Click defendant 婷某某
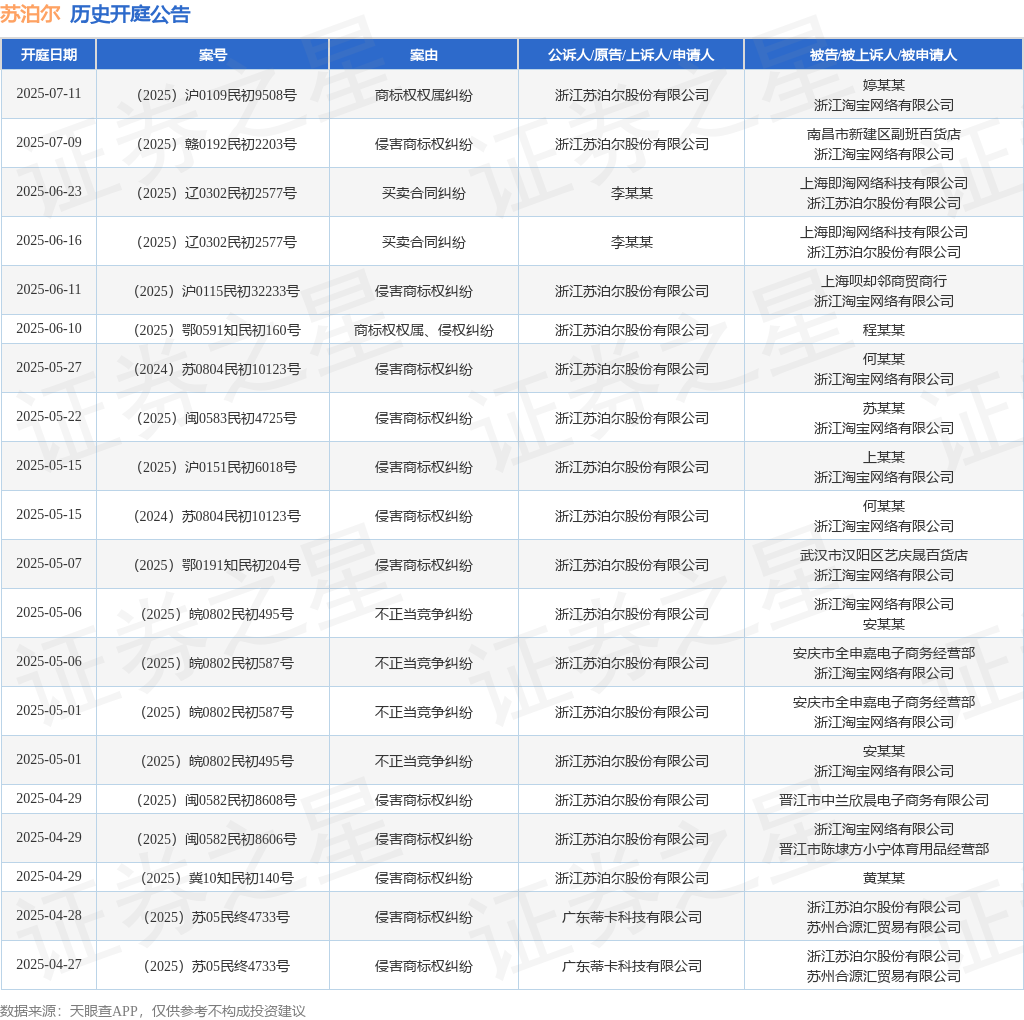This screenshot has width=1024, height=1020. [x=884, y=85]
